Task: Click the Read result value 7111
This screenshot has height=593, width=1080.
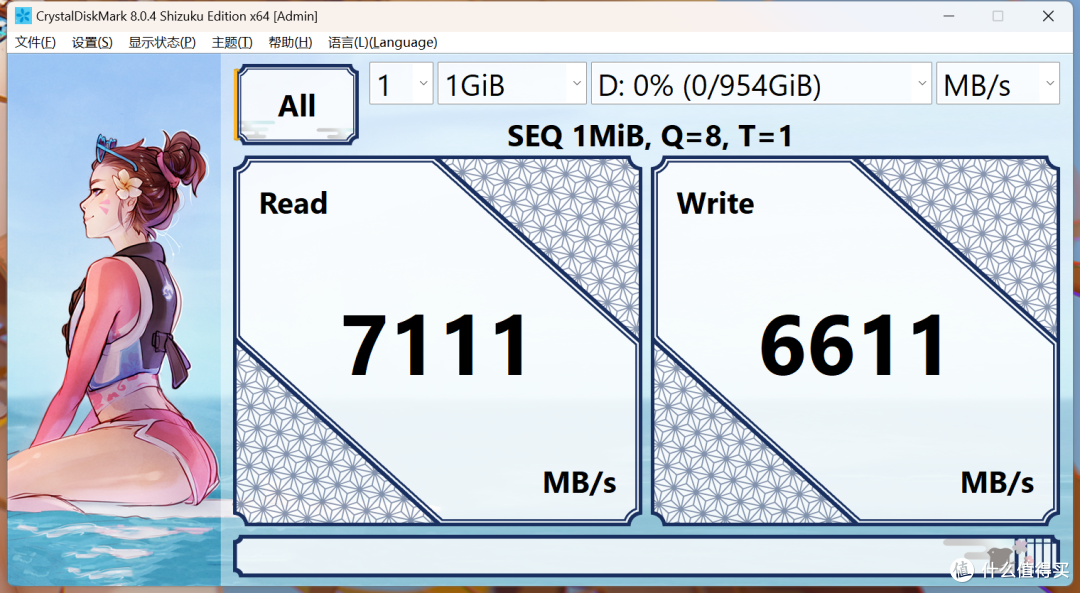Action: point(436,344)
